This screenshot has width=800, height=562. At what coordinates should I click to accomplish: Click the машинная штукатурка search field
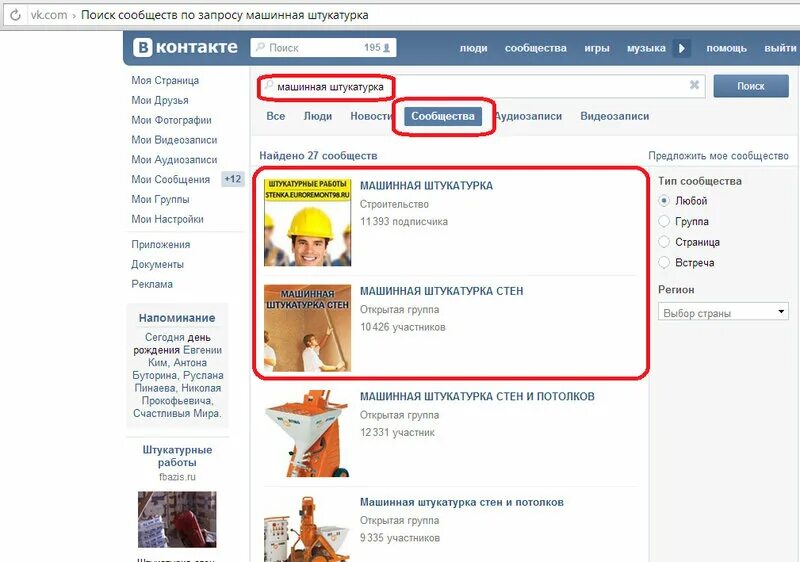tap(481, 86)
